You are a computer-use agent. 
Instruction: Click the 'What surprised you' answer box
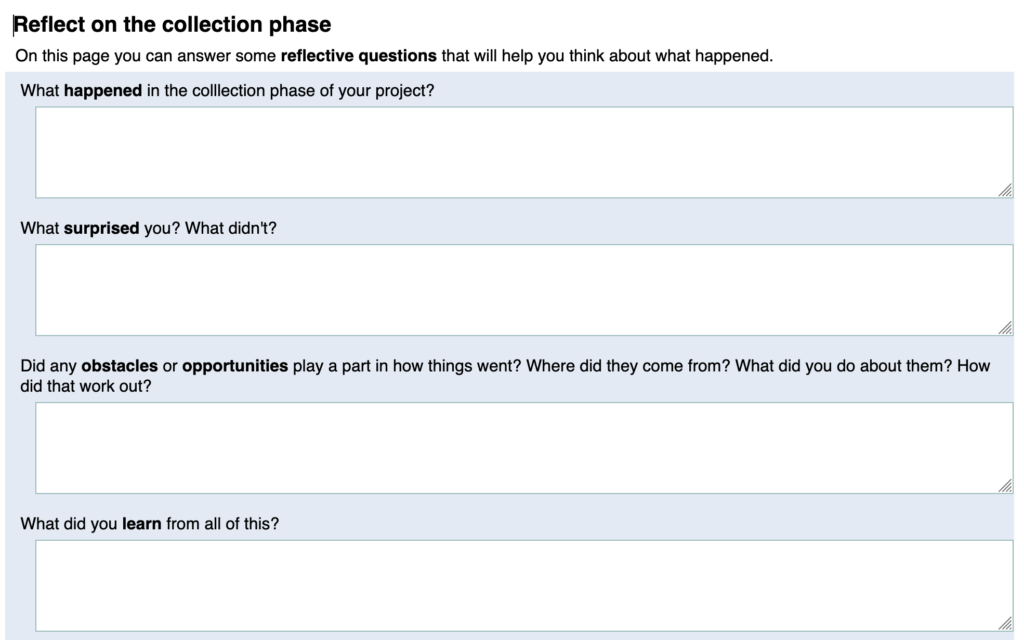524,290
